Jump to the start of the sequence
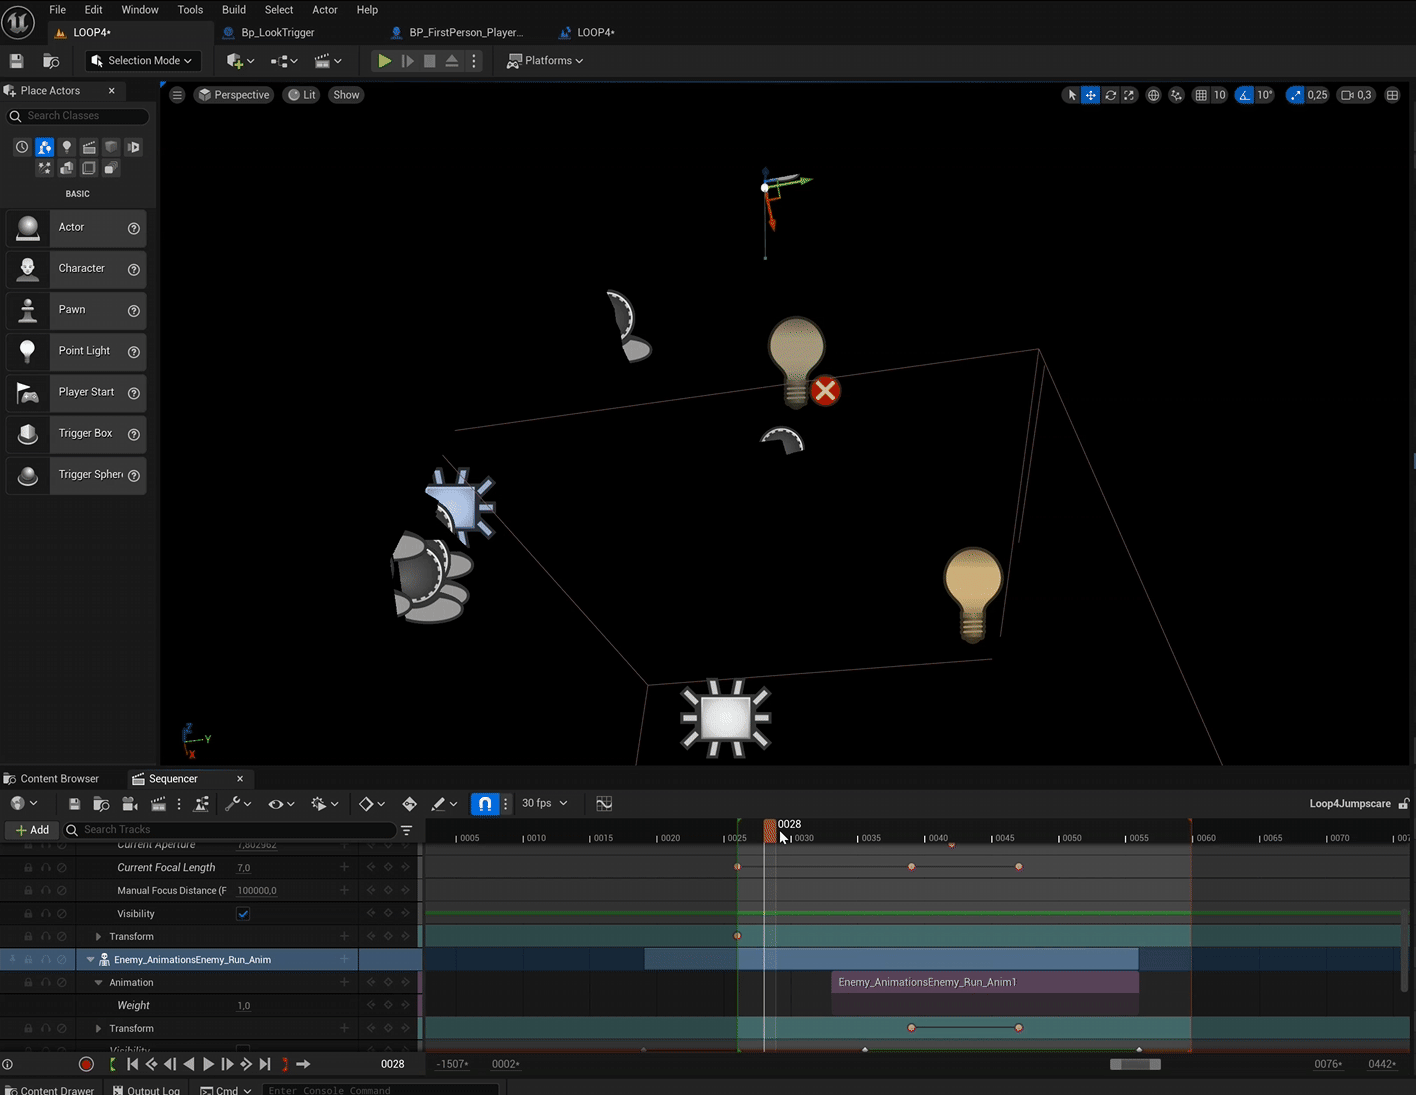This screenshot has height=1095, width=1416. point(132,1064)
